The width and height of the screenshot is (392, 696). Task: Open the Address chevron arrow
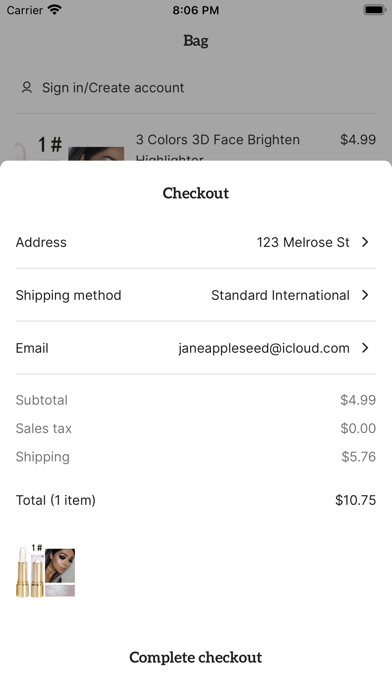(x=365, y=242)
